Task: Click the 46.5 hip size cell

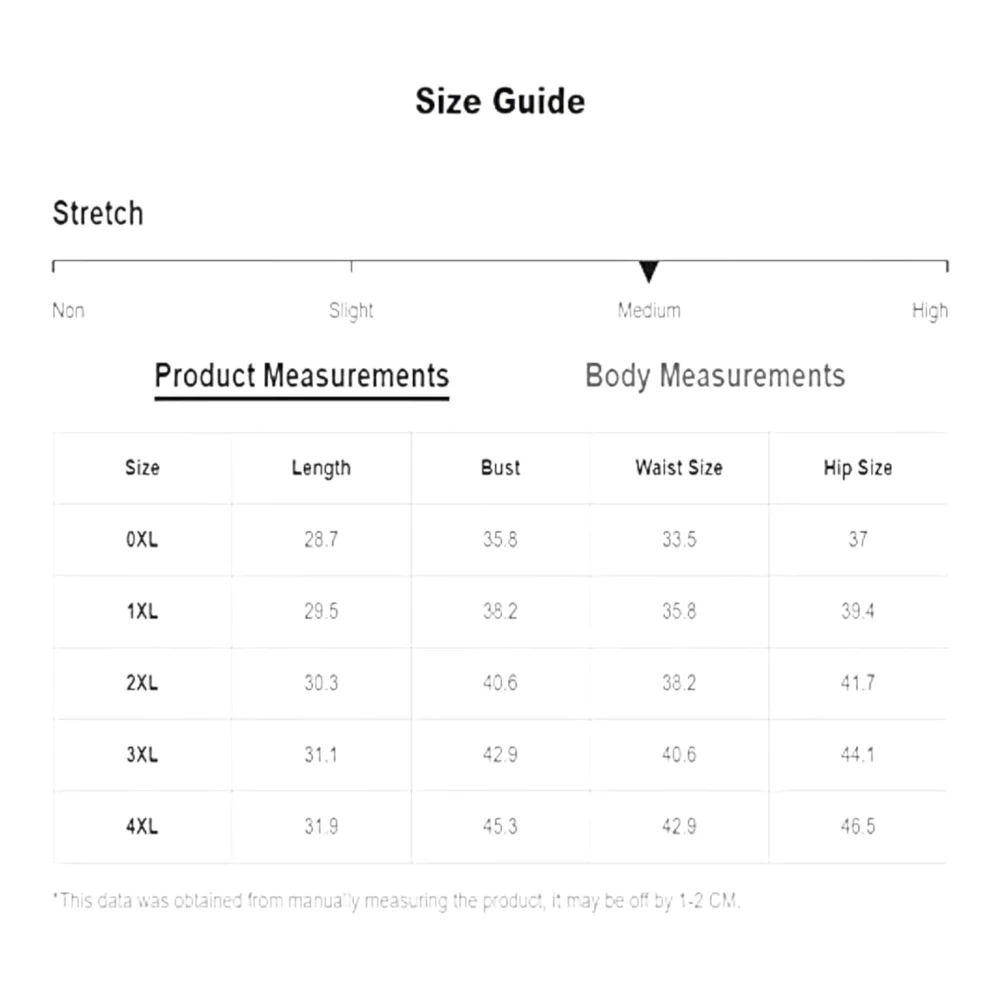Action: [x=858, y=827]
